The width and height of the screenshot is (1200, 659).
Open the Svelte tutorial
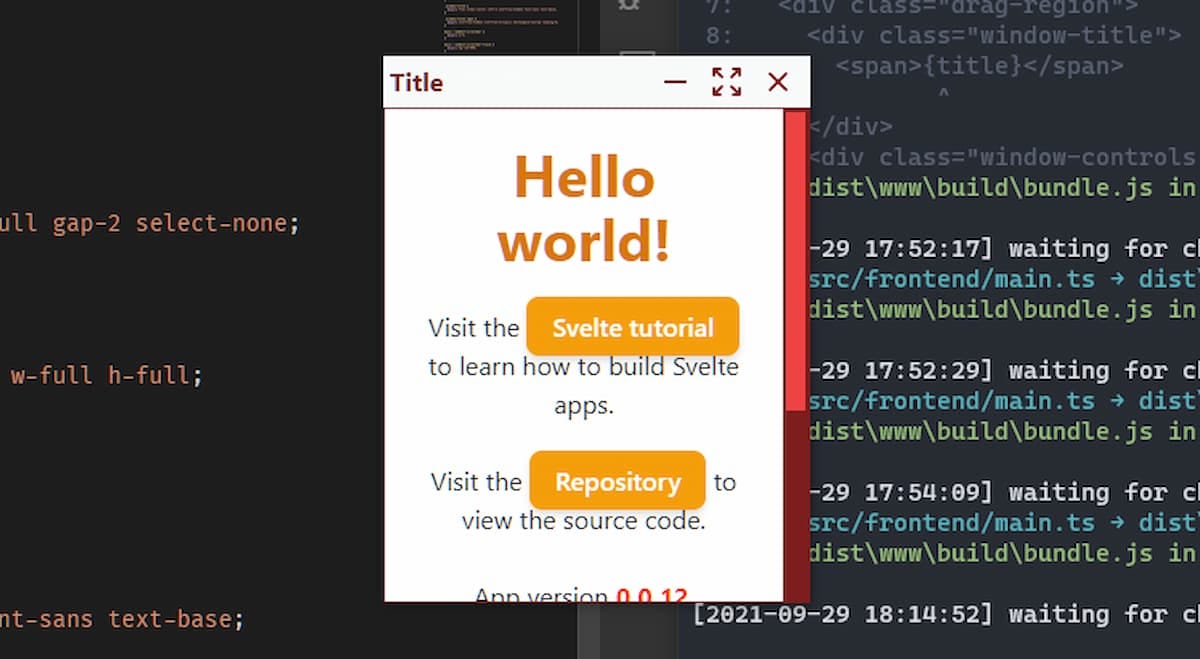coord(631,327)
